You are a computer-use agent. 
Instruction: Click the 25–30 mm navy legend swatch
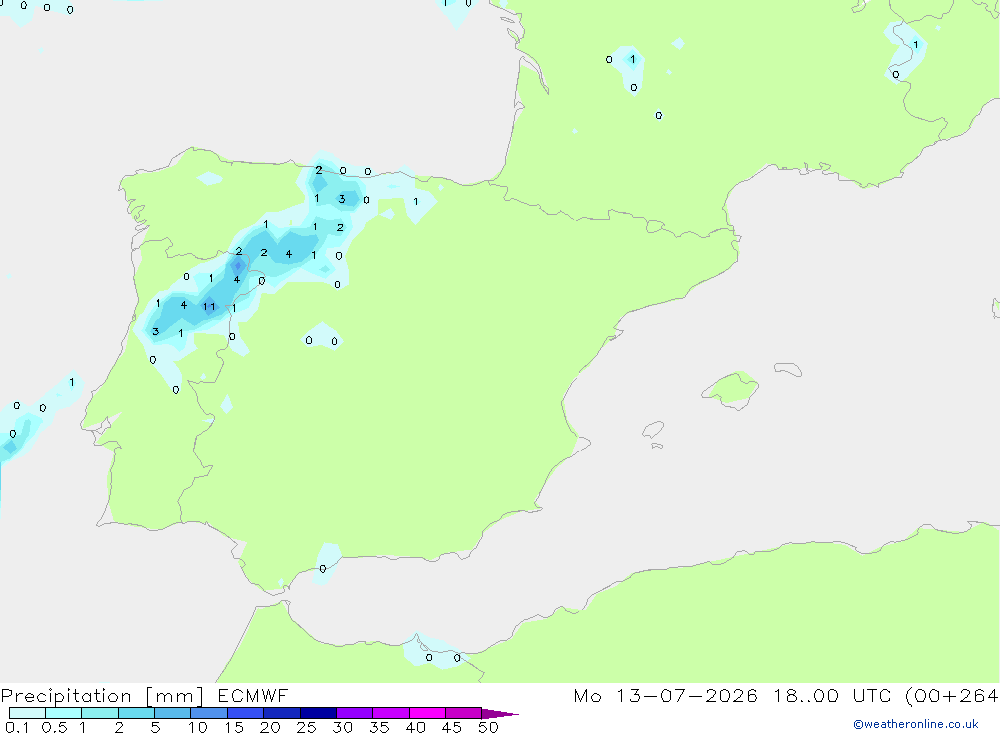pyautogui.click(x=318, y=713)
